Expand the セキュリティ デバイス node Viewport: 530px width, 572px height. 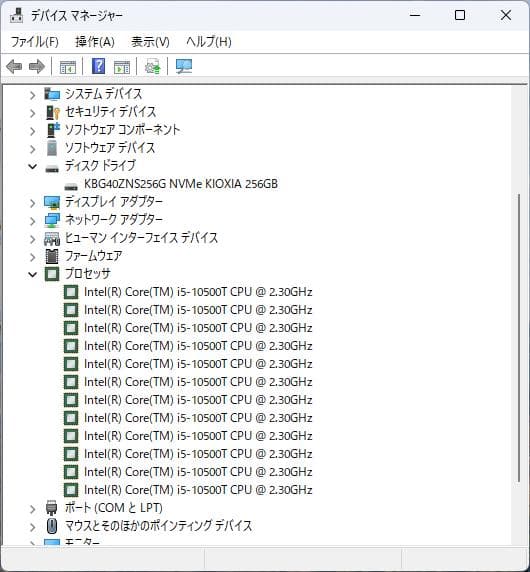point(32,113)
